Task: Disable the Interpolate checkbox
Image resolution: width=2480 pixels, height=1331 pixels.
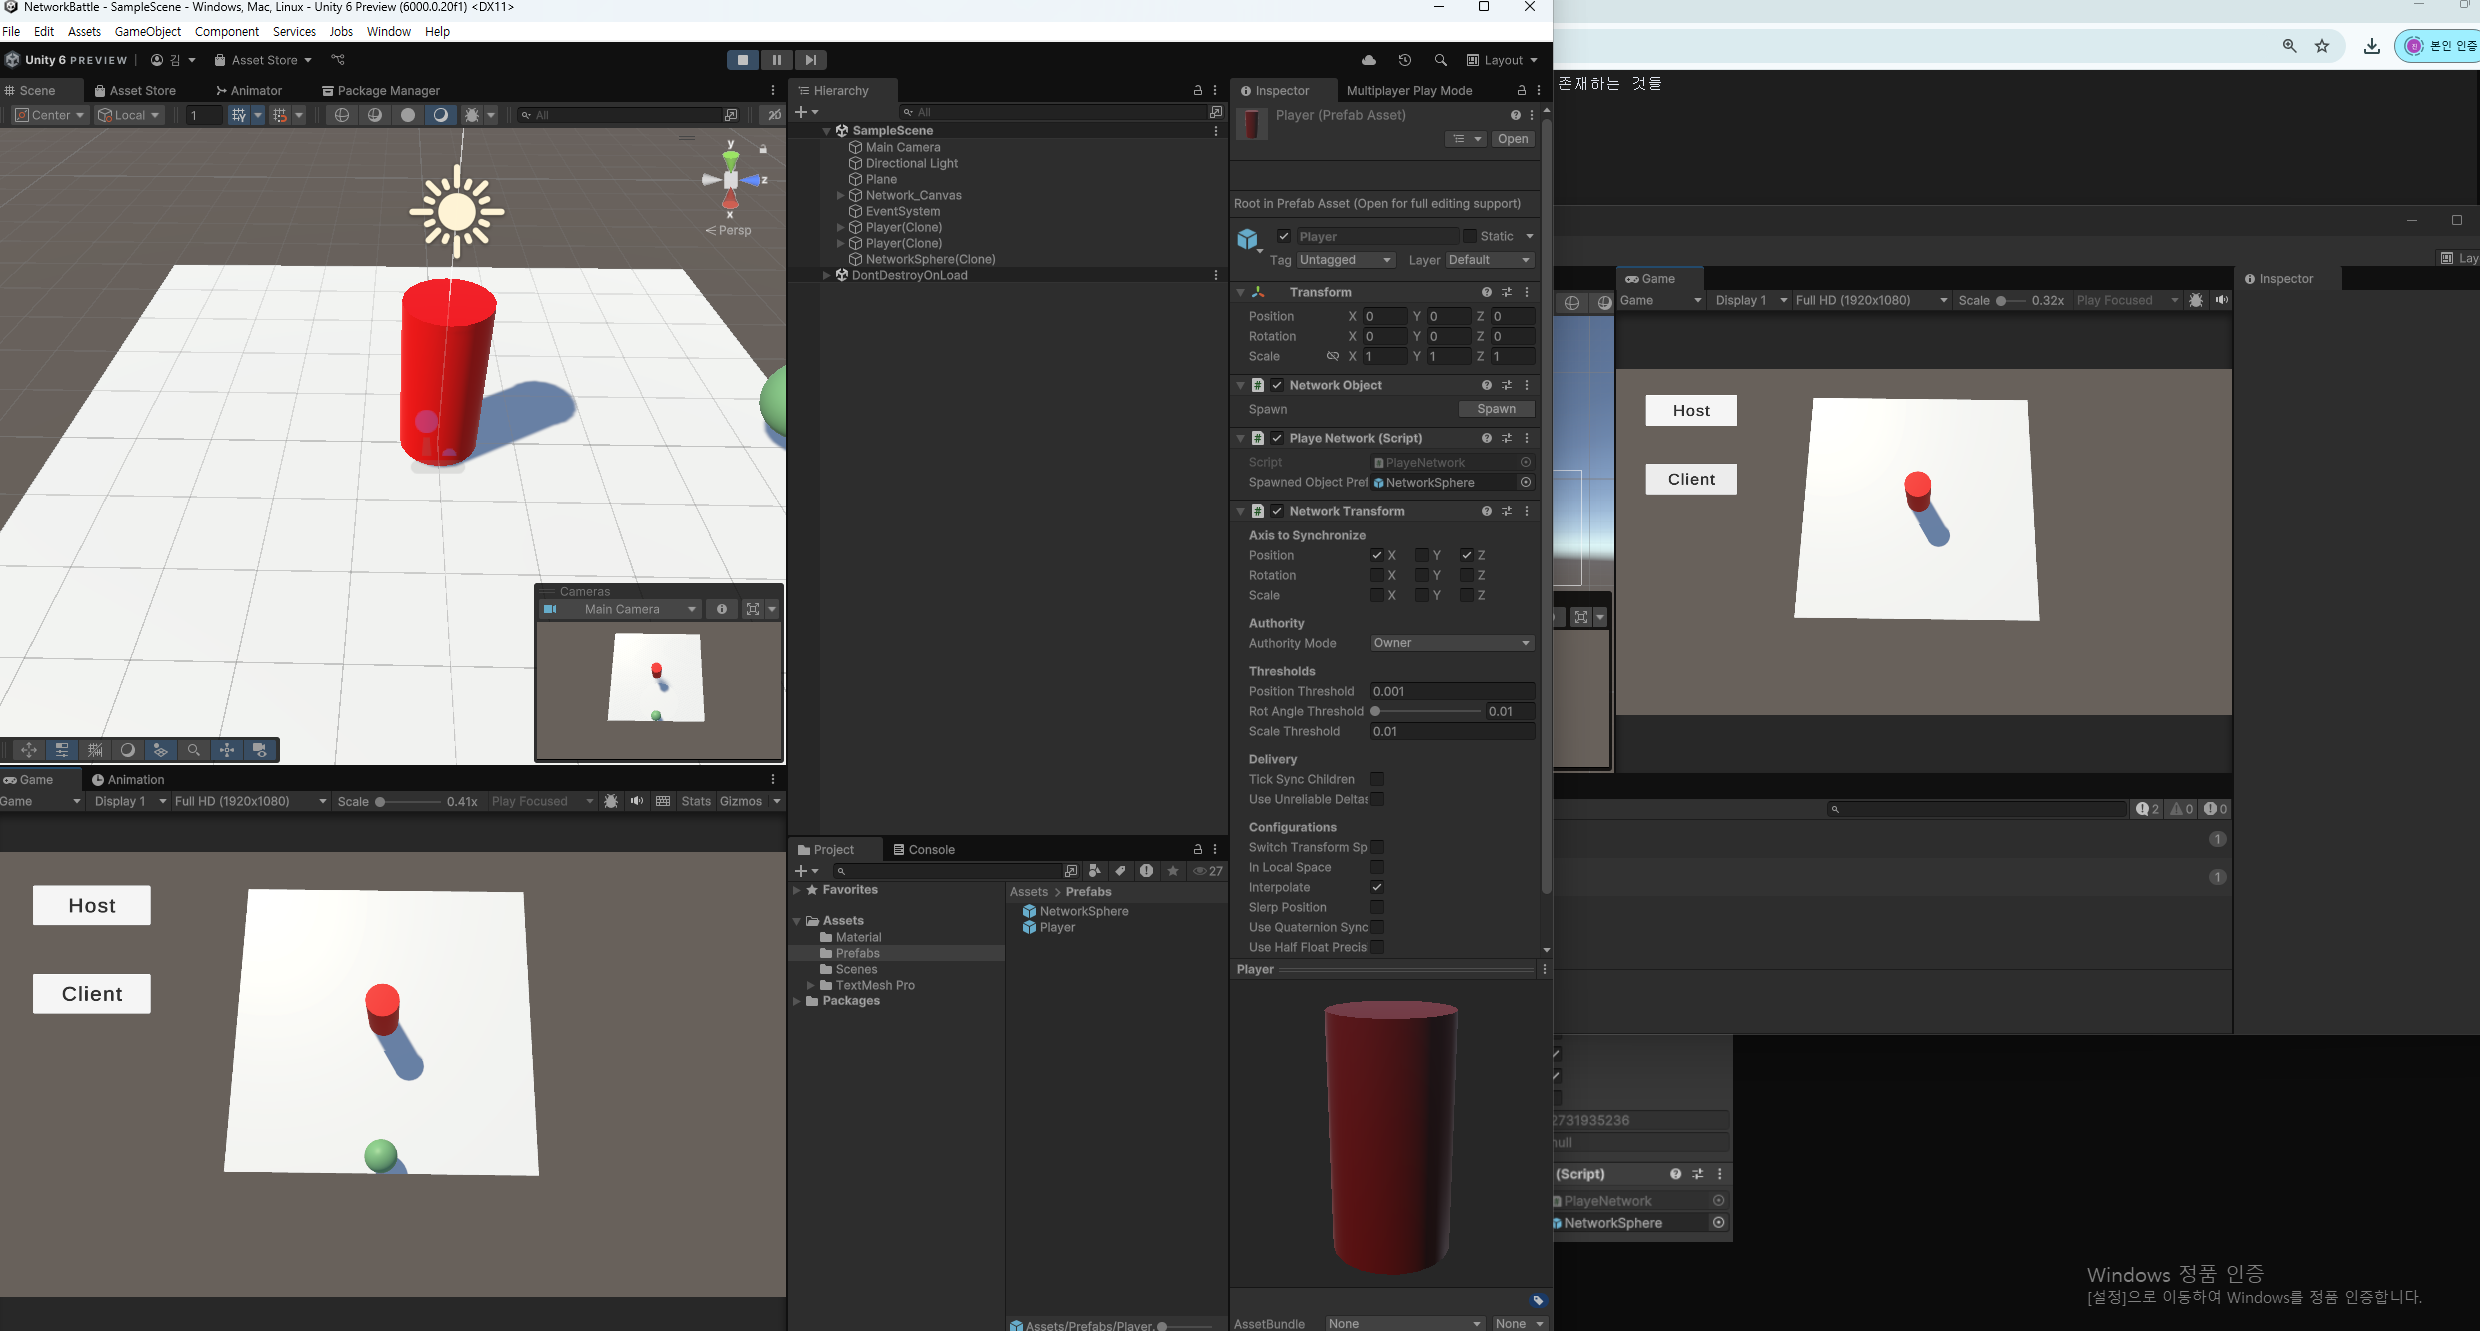Action: coord(1377,887)
